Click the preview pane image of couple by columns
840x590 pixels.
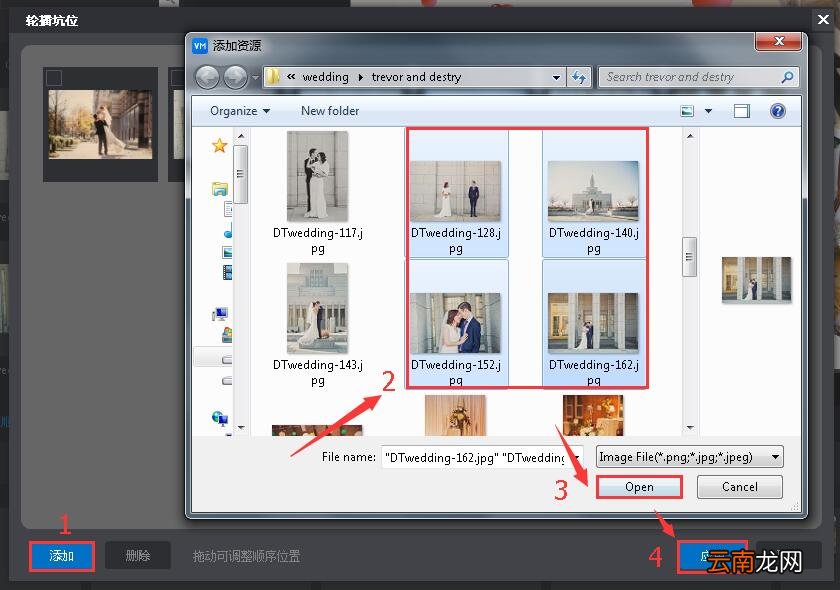coord(756,280)
